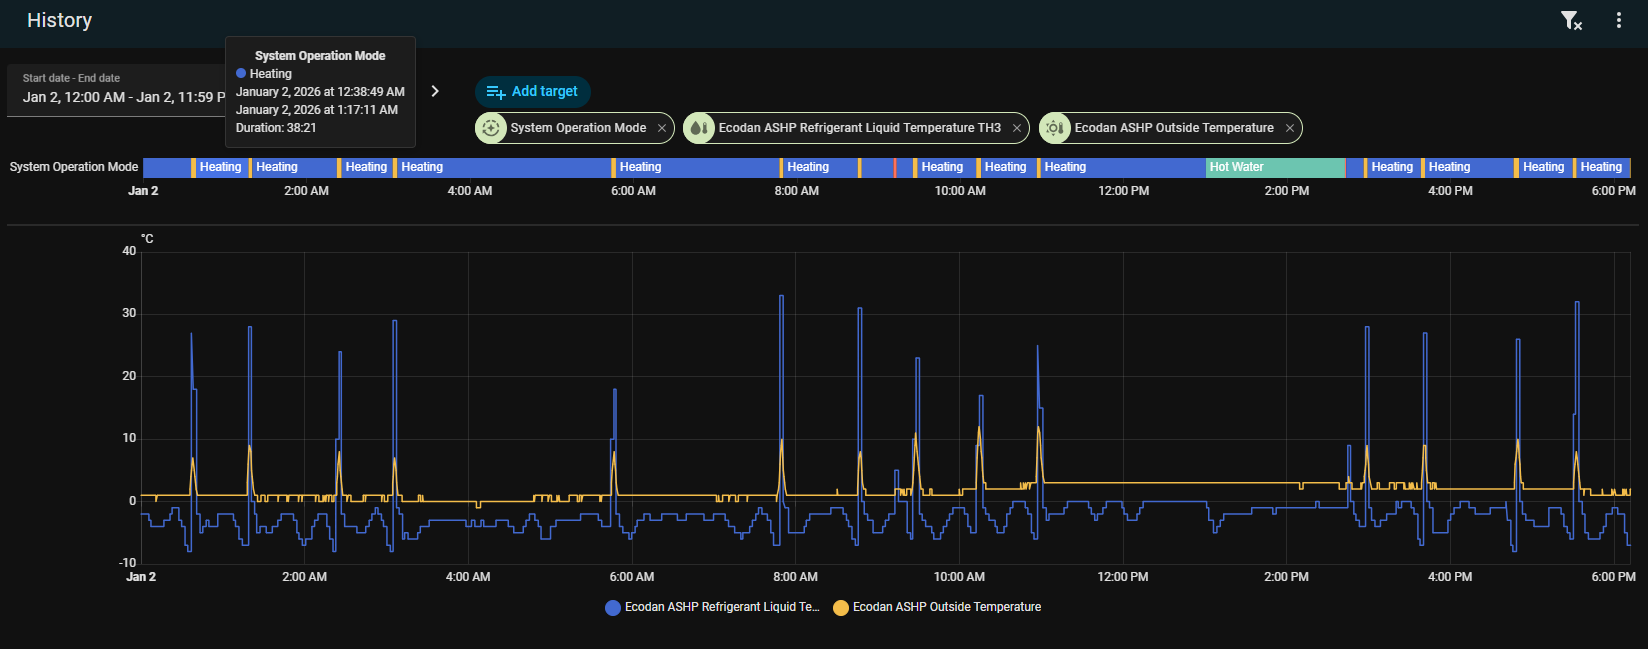Open the three-dot overflow menu

[x=1618, y=20]
